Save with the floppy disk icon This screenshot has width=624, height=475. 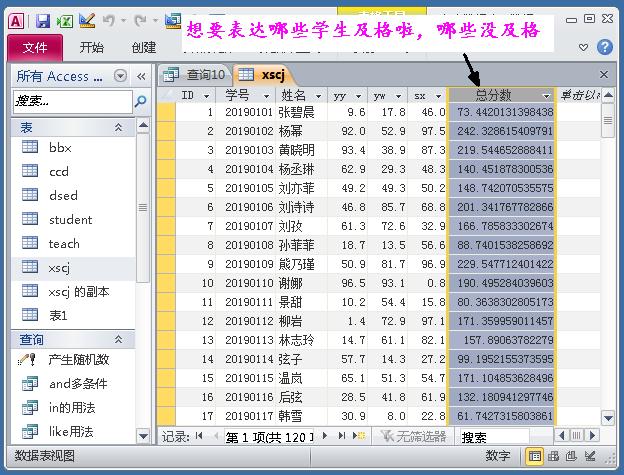[43, 21]
